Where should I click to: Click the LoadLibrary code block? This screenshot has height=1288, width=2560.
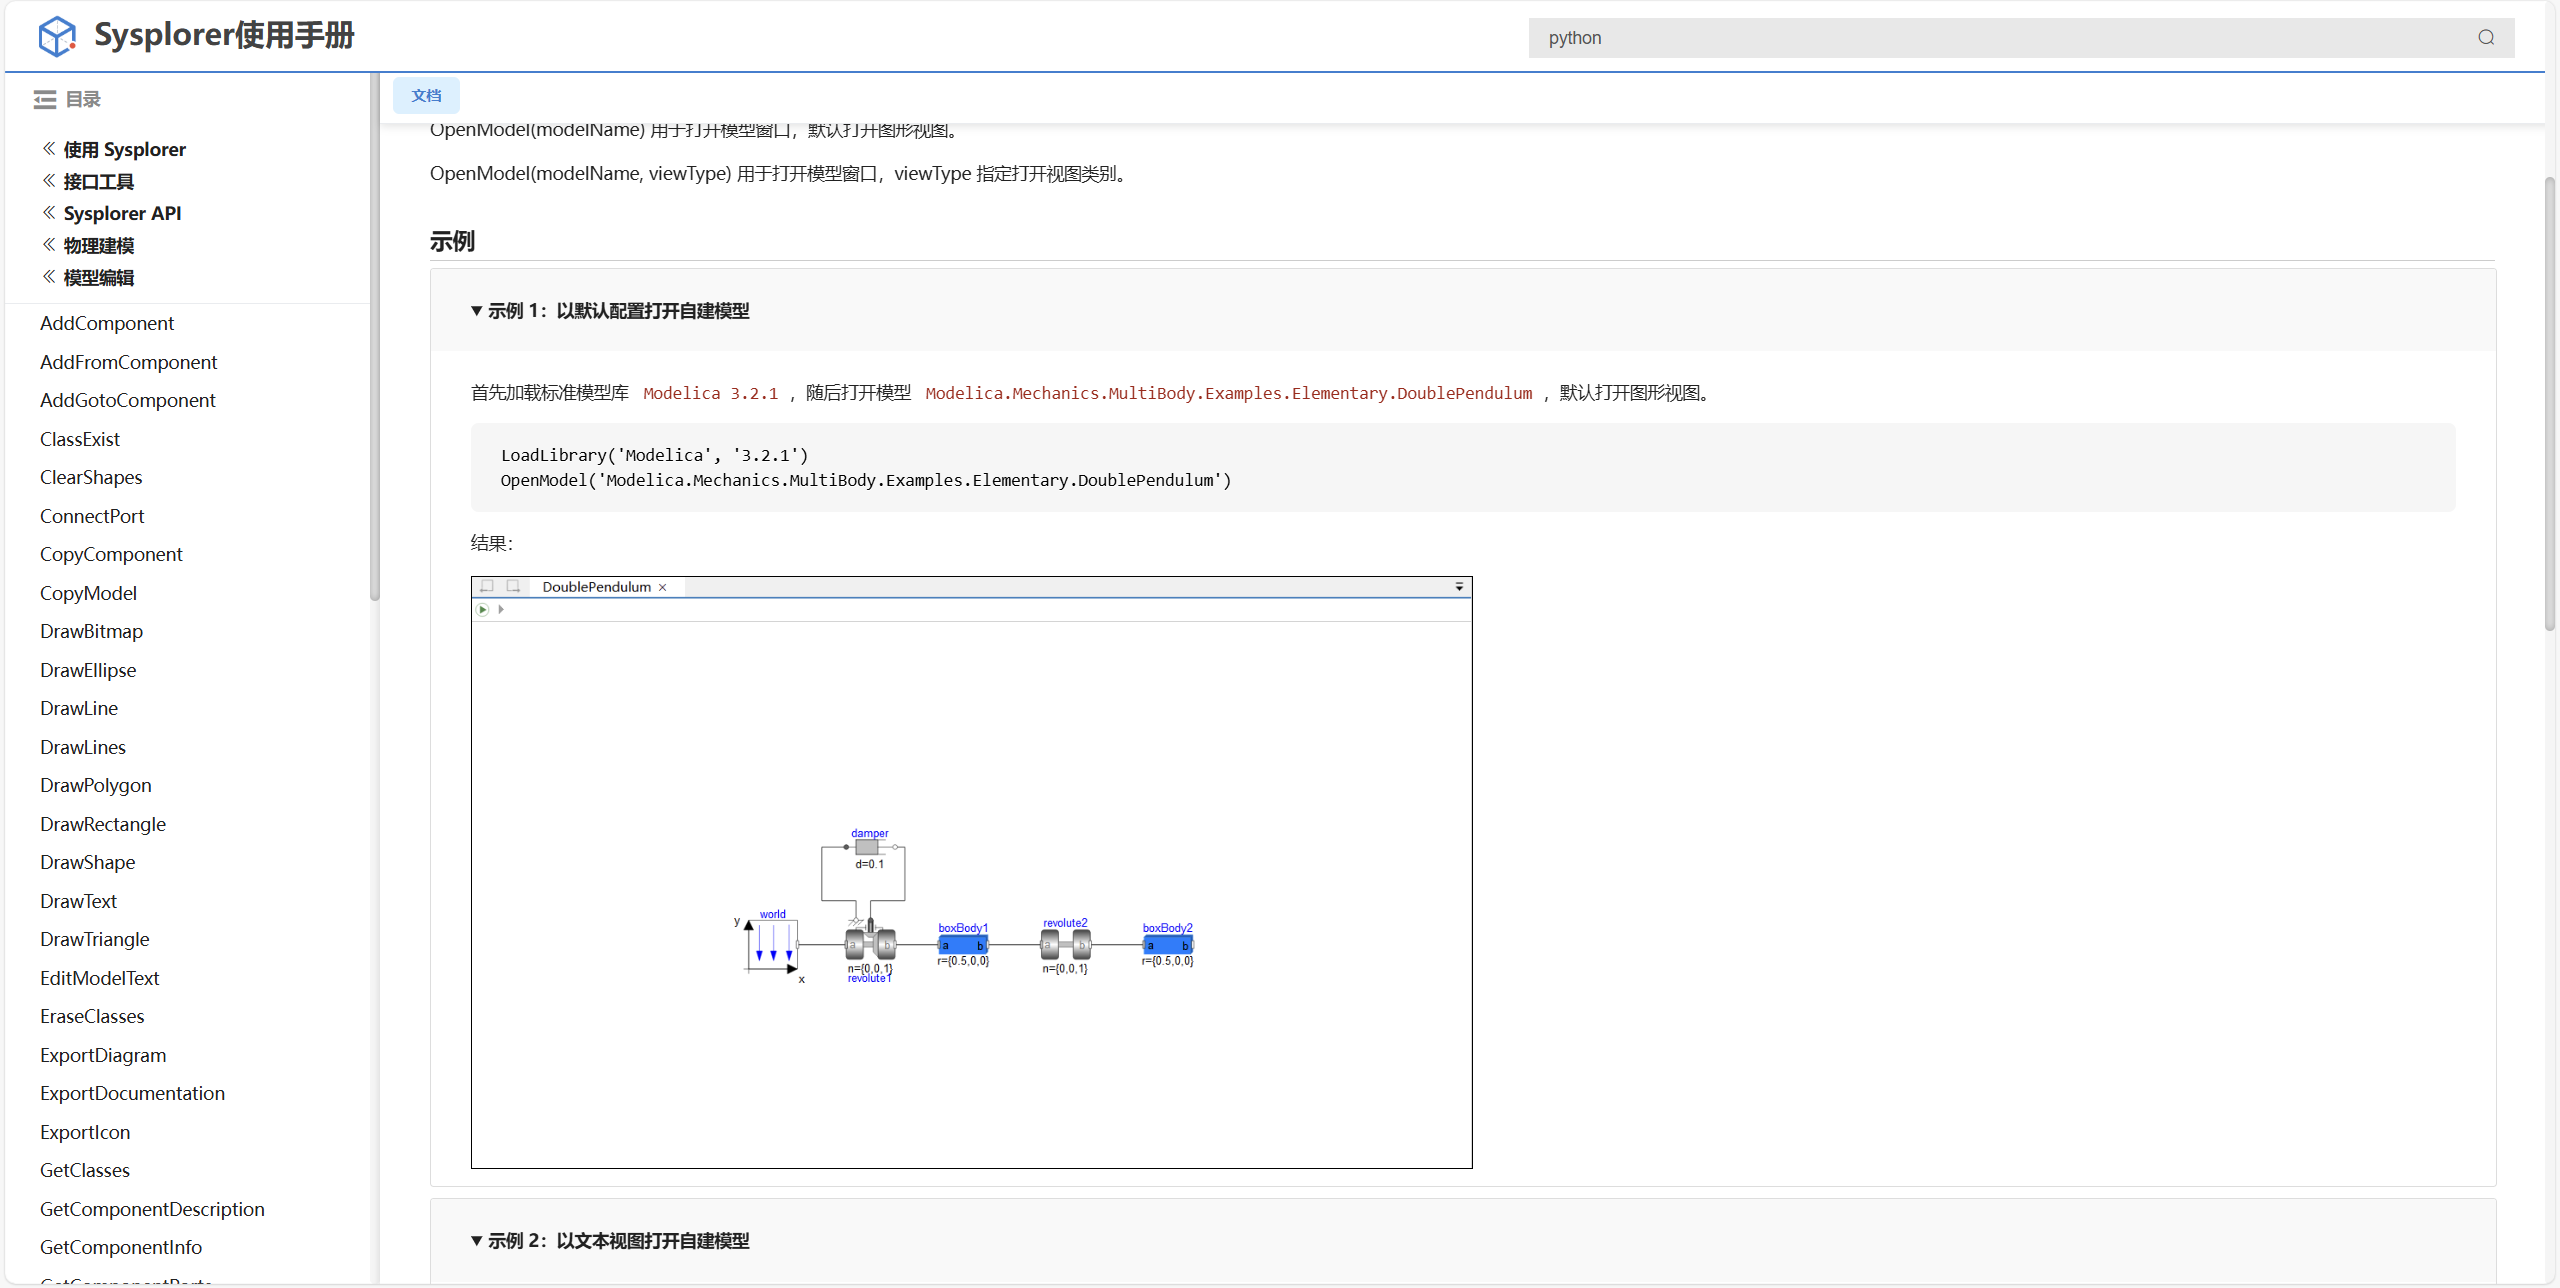pos(1463,467)
